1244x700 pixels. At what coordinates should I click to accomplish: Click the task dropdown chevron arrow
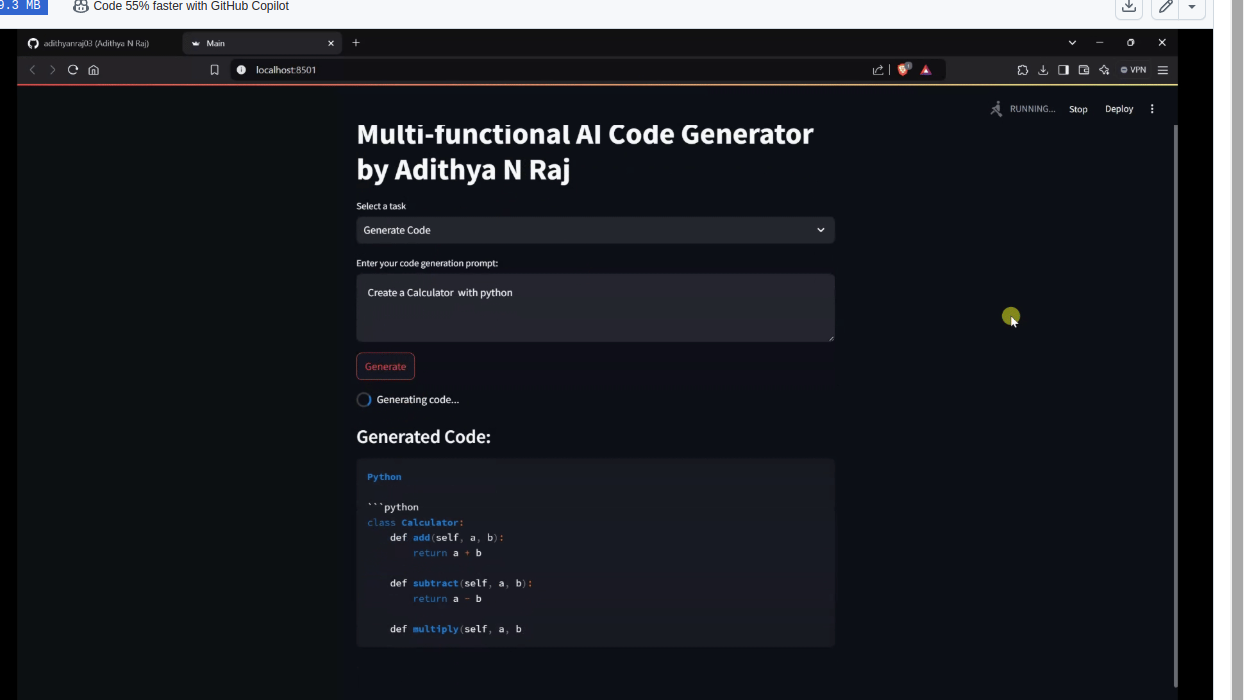(821, 230)
